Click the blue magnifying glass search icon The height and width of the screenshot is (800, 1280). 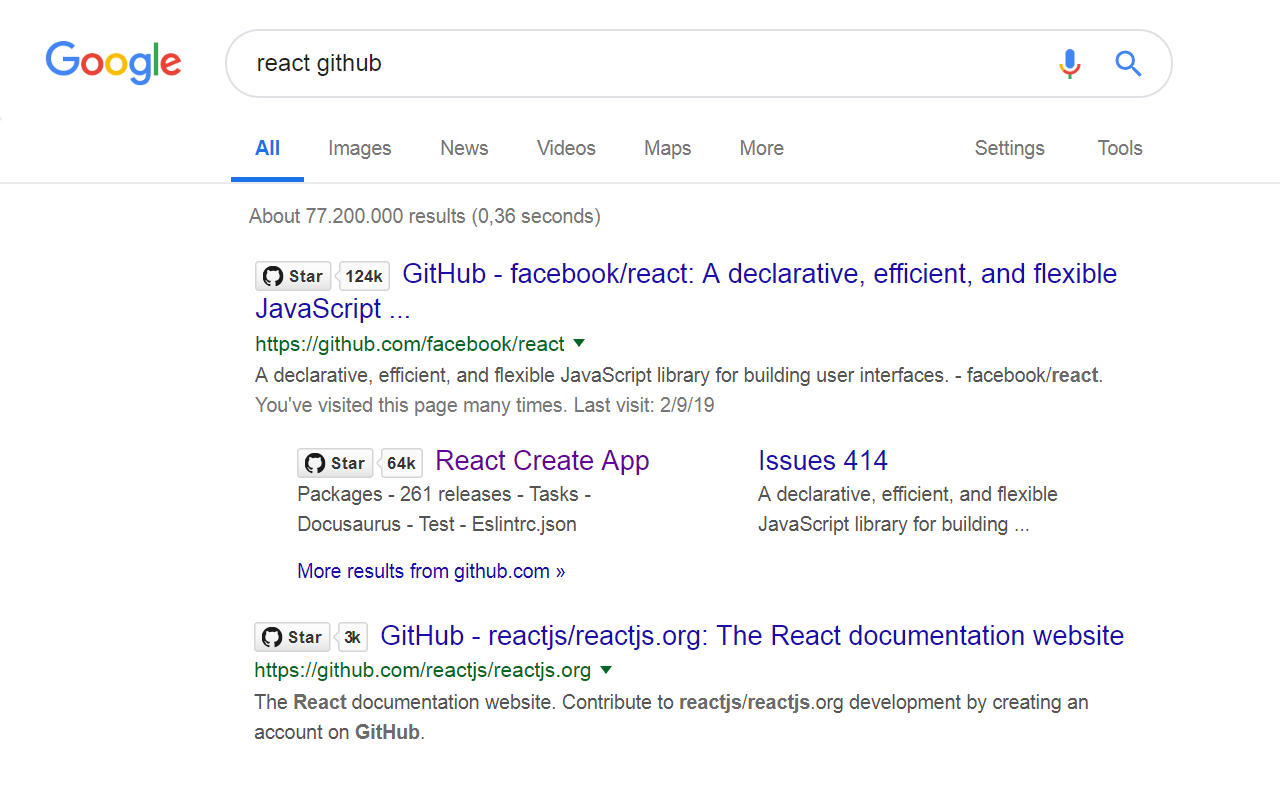click(x=1128, y=64)
